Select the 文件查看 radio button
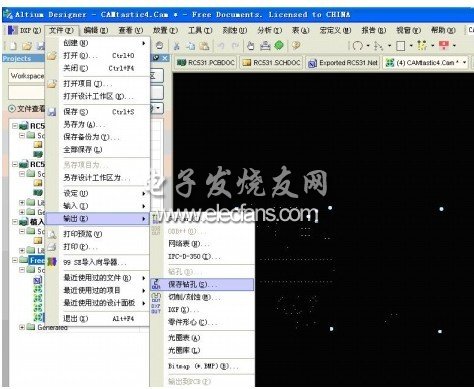 tap(12, 109)
